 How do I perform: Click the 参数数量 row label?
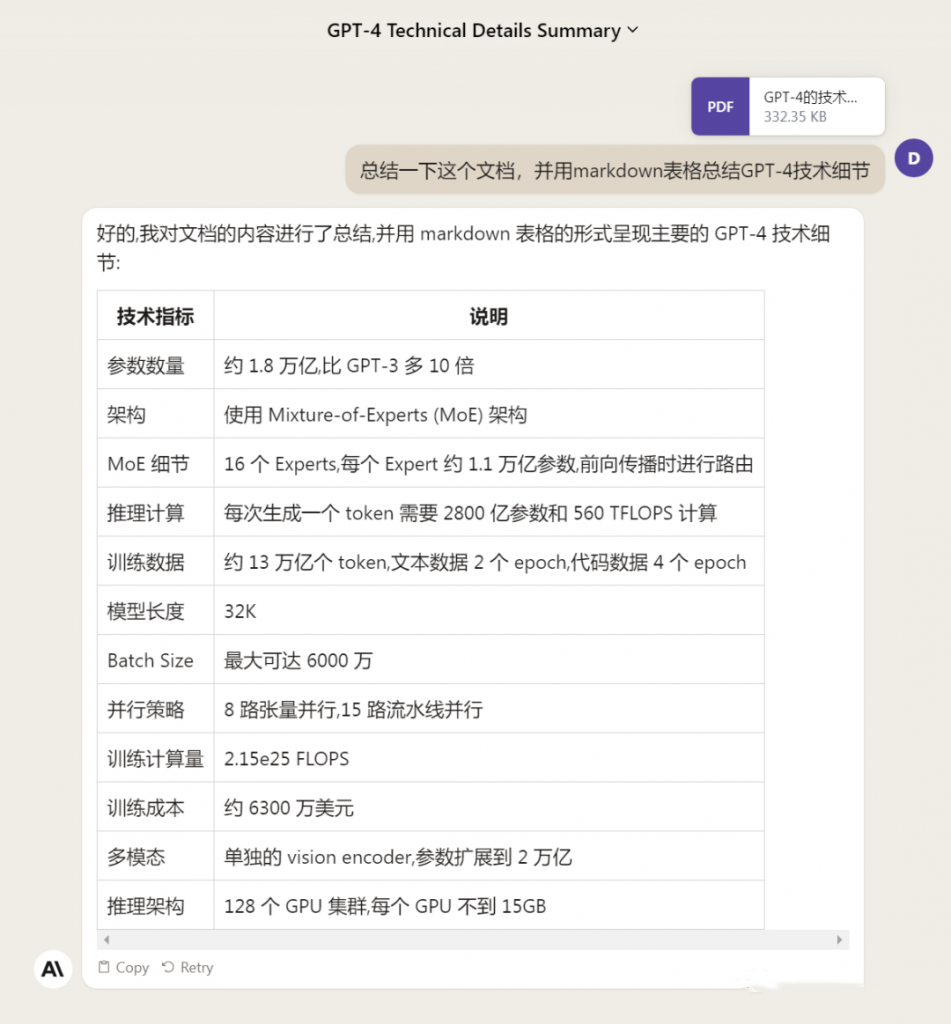coord(146,365)
